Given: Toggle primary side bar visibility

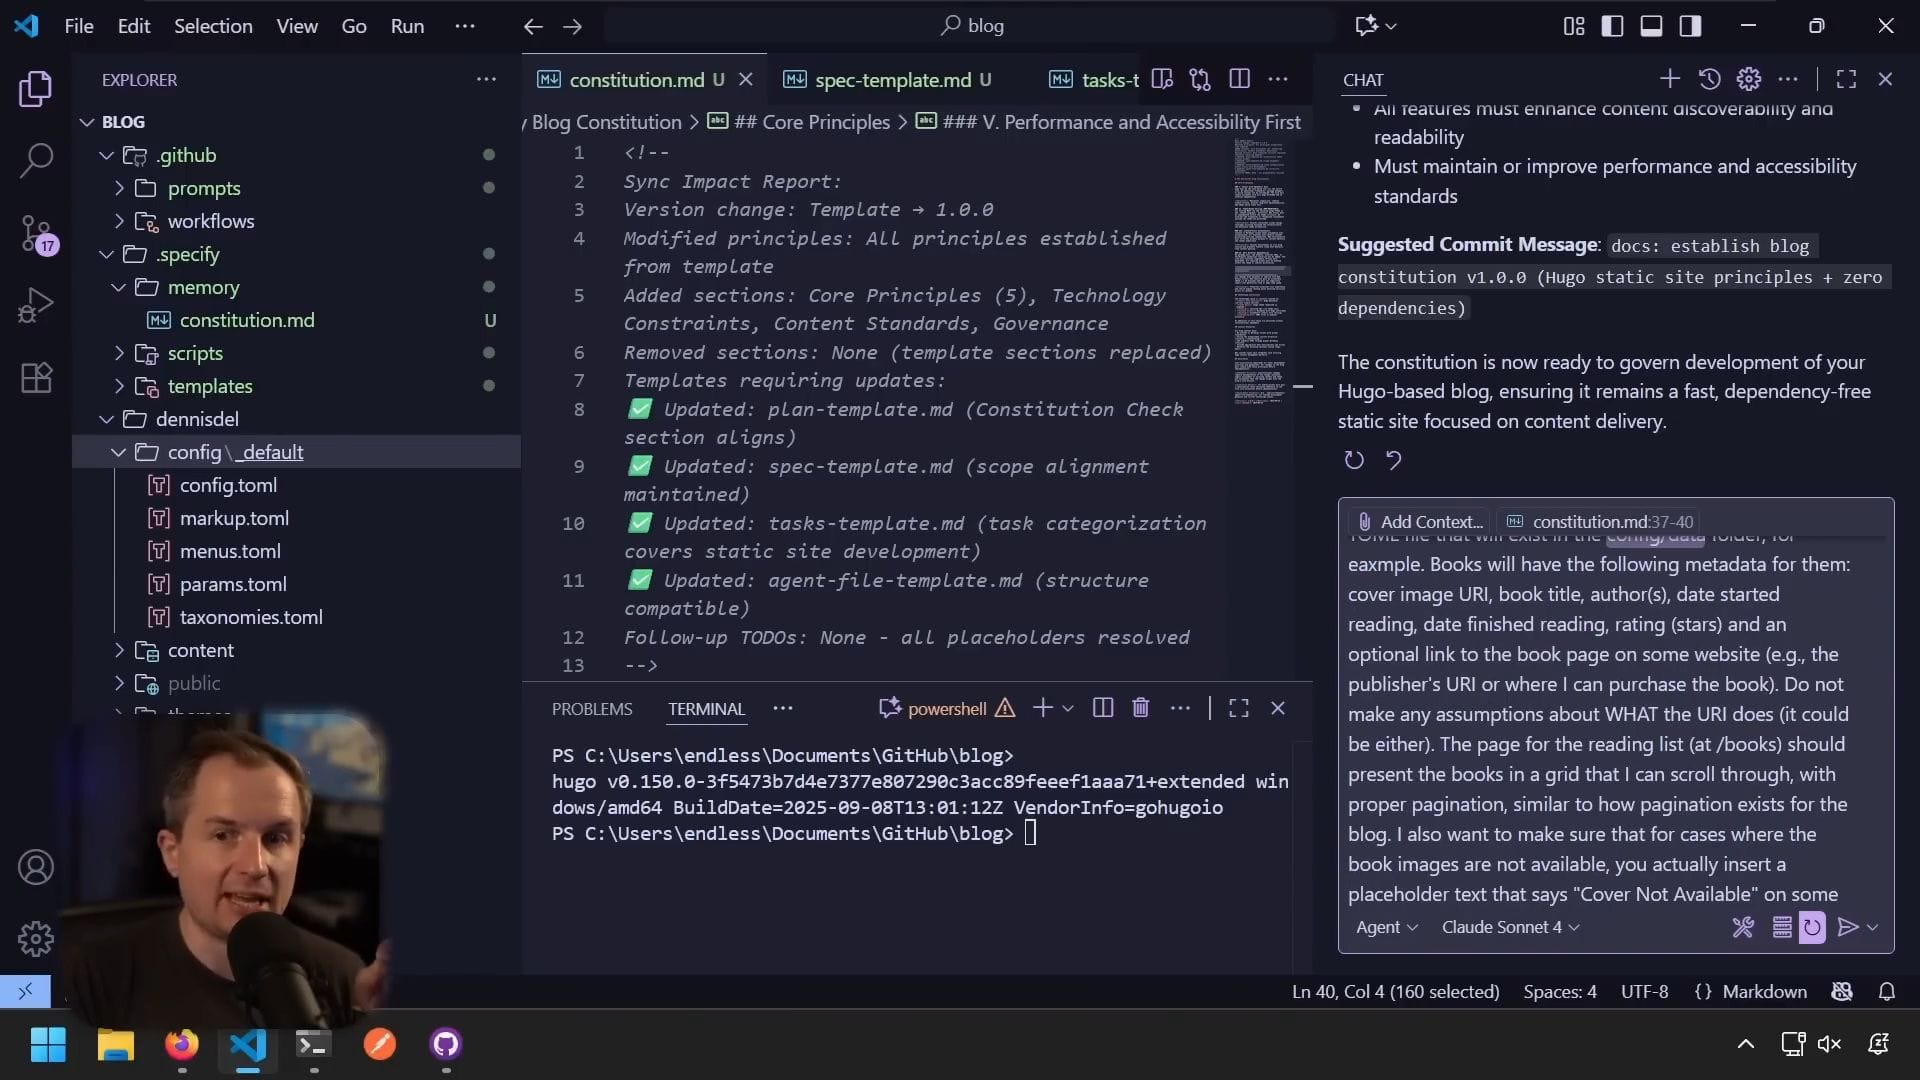Looking at the screenshot, I should (1612, 26).
